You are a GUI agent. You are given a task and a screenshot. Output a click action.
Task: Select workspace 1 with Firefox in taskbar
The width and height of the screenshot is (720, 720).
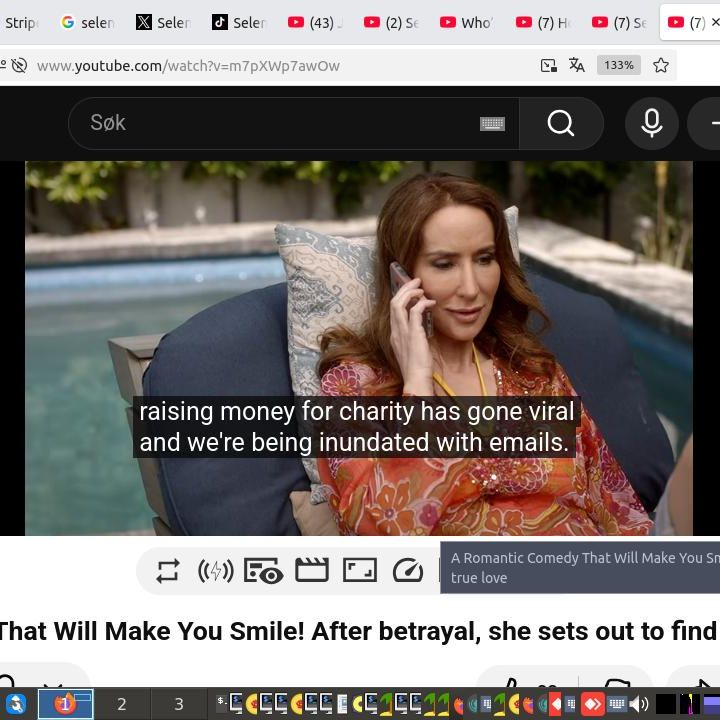coord(66,704)
